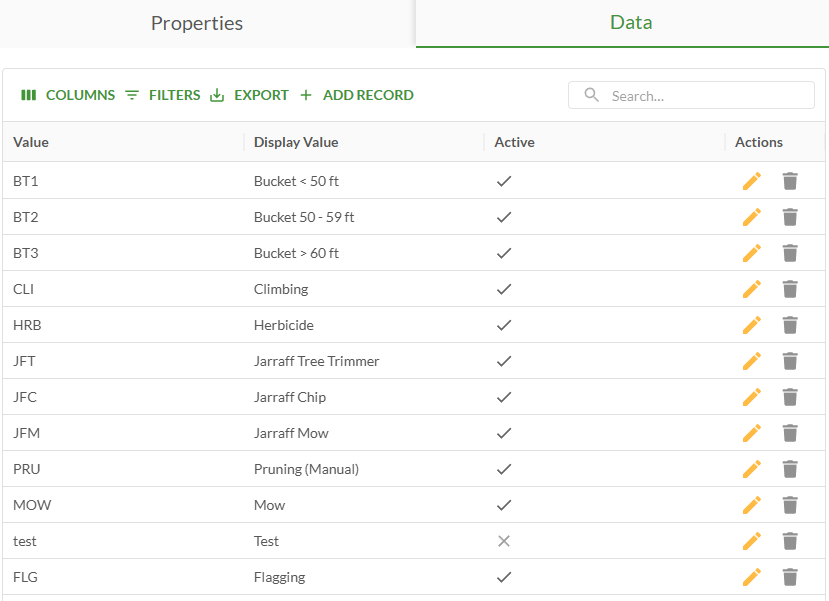The height and width of the screenshot is (601, 829).
Task: Sort by the Display Value column header
Action: pos(296,142)
